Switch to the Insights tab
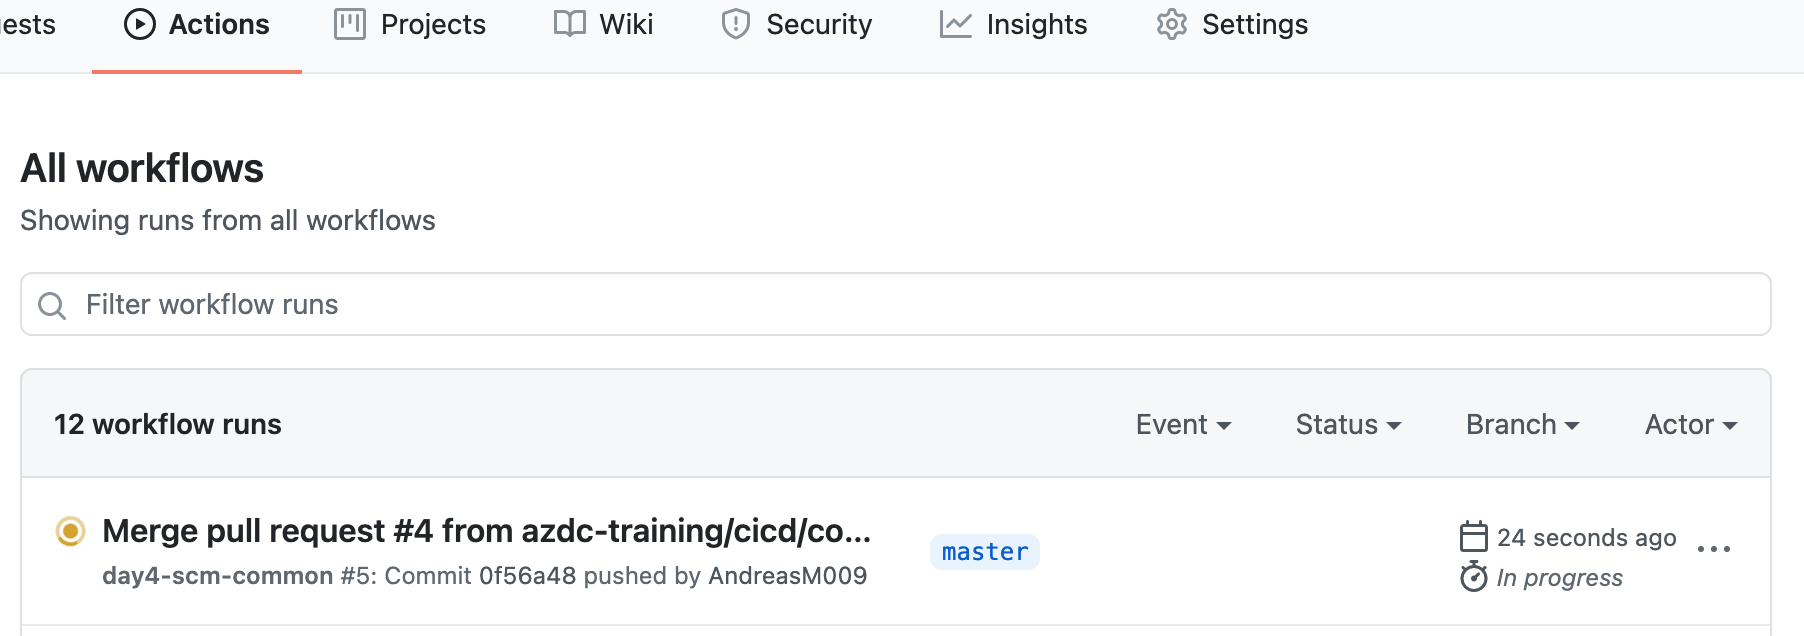 [x=1037, y=23]
